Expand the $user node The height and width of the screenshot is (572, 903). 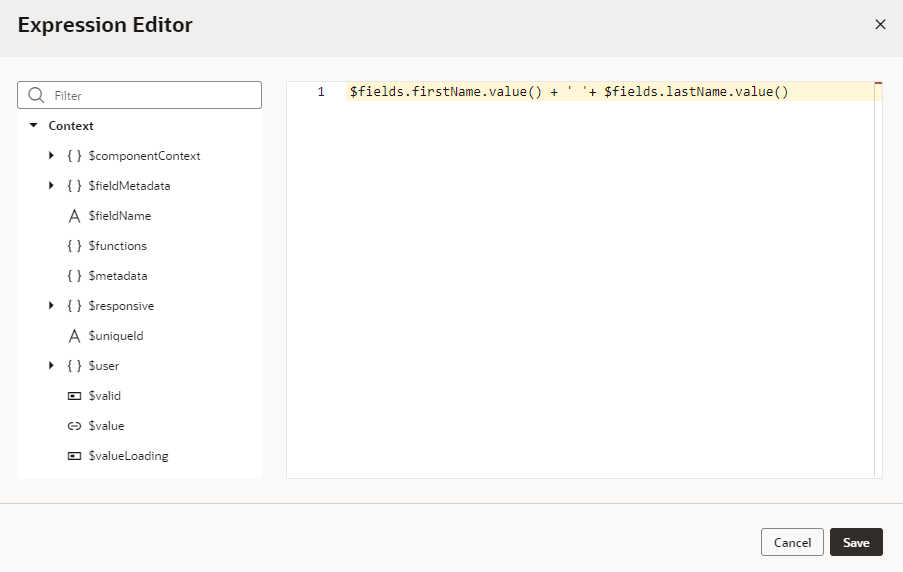tap(51, 366)
